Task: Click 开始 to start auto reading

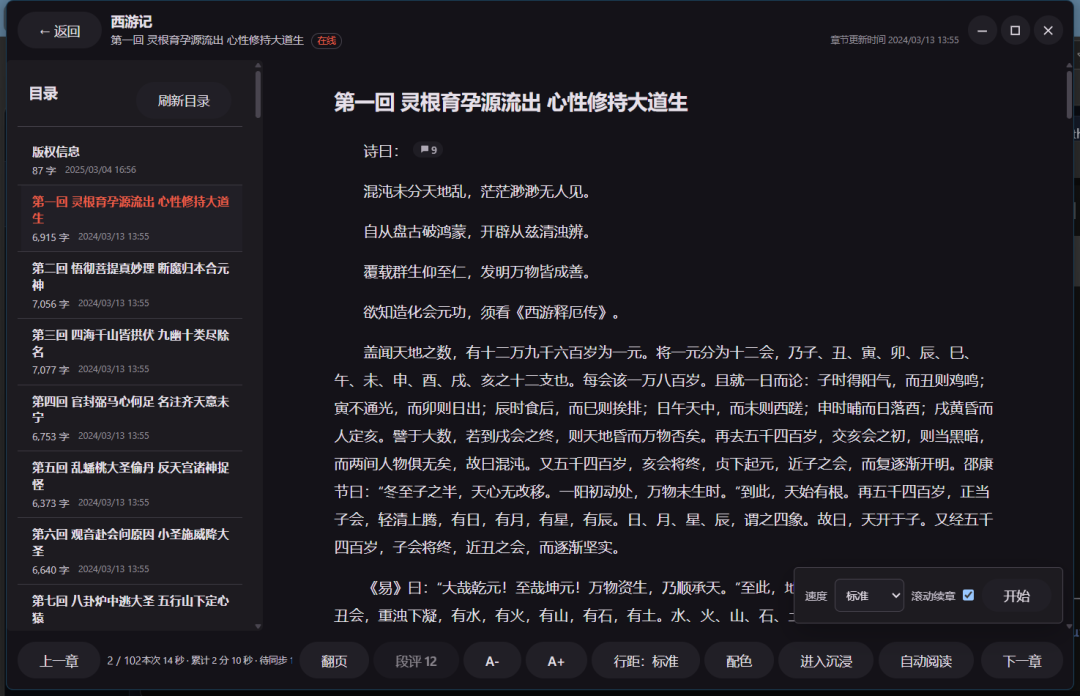Action: pyautogui.click(x=1017, y=595)
